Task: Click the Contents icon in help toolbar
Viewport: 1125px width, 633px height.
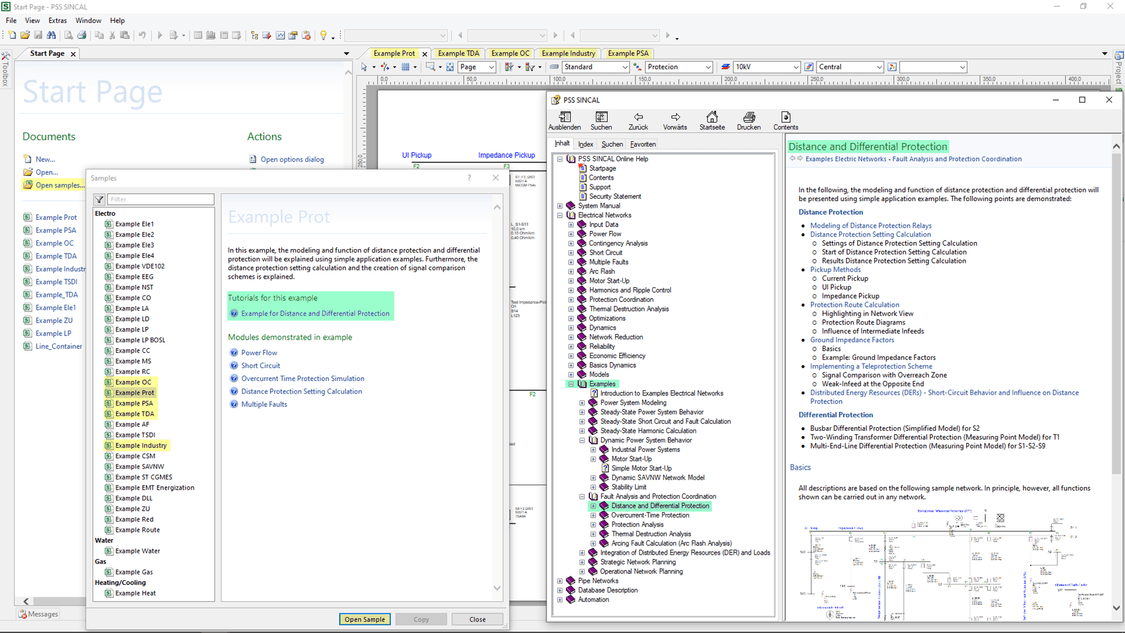Action: (x=786, y=121)
